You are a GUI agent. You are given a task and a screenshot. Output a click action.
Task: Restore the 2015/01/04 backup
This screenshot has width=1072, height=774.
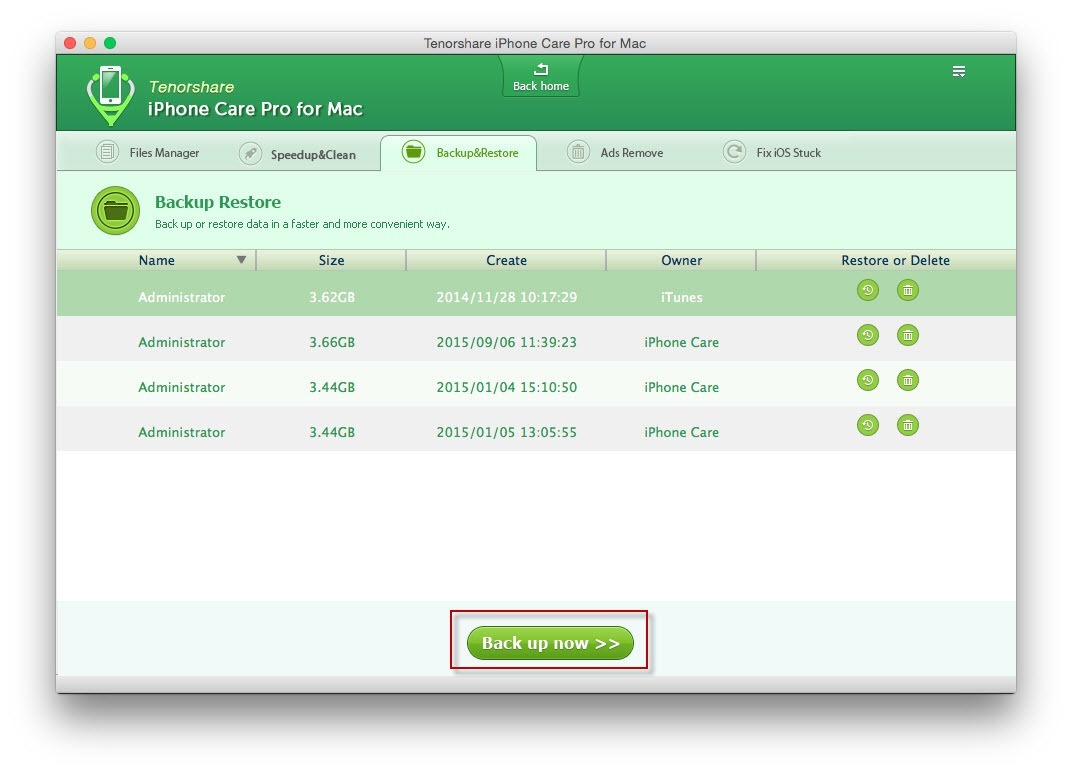coord(867,381)
